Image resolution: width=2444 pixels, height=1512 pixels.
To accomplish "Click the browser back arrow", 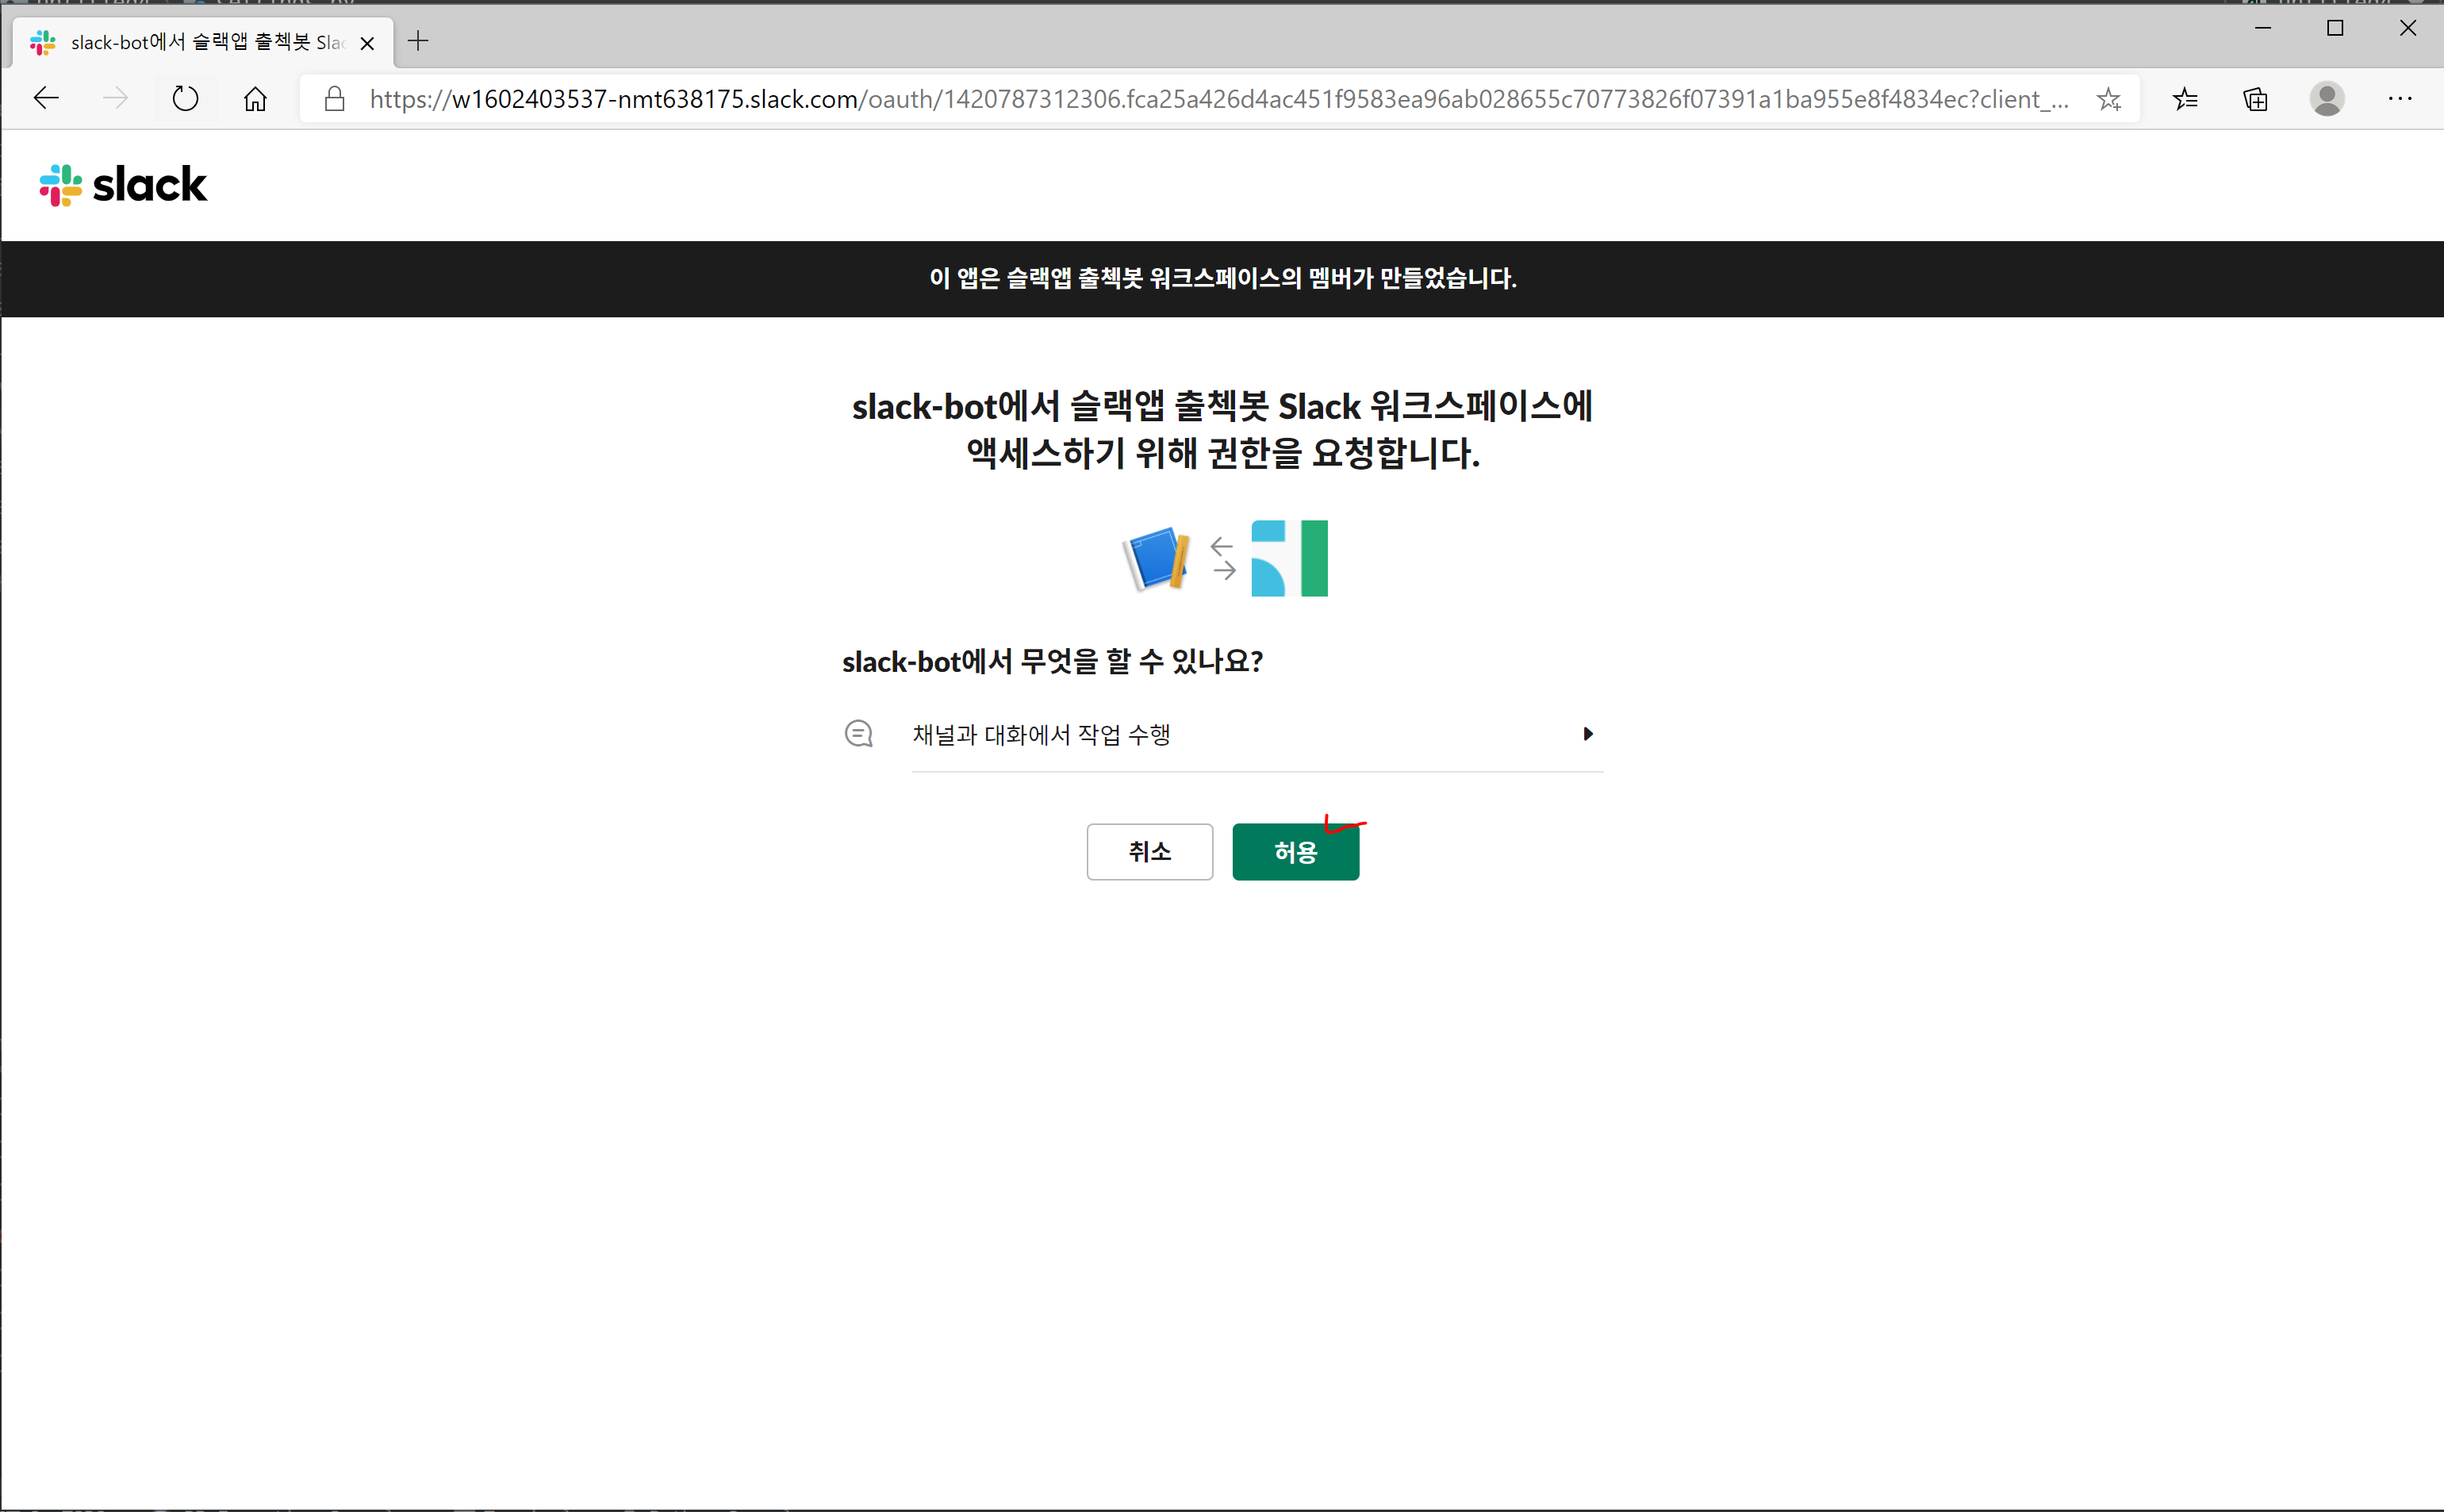I will pyautogui.click(x=46, y=98).
